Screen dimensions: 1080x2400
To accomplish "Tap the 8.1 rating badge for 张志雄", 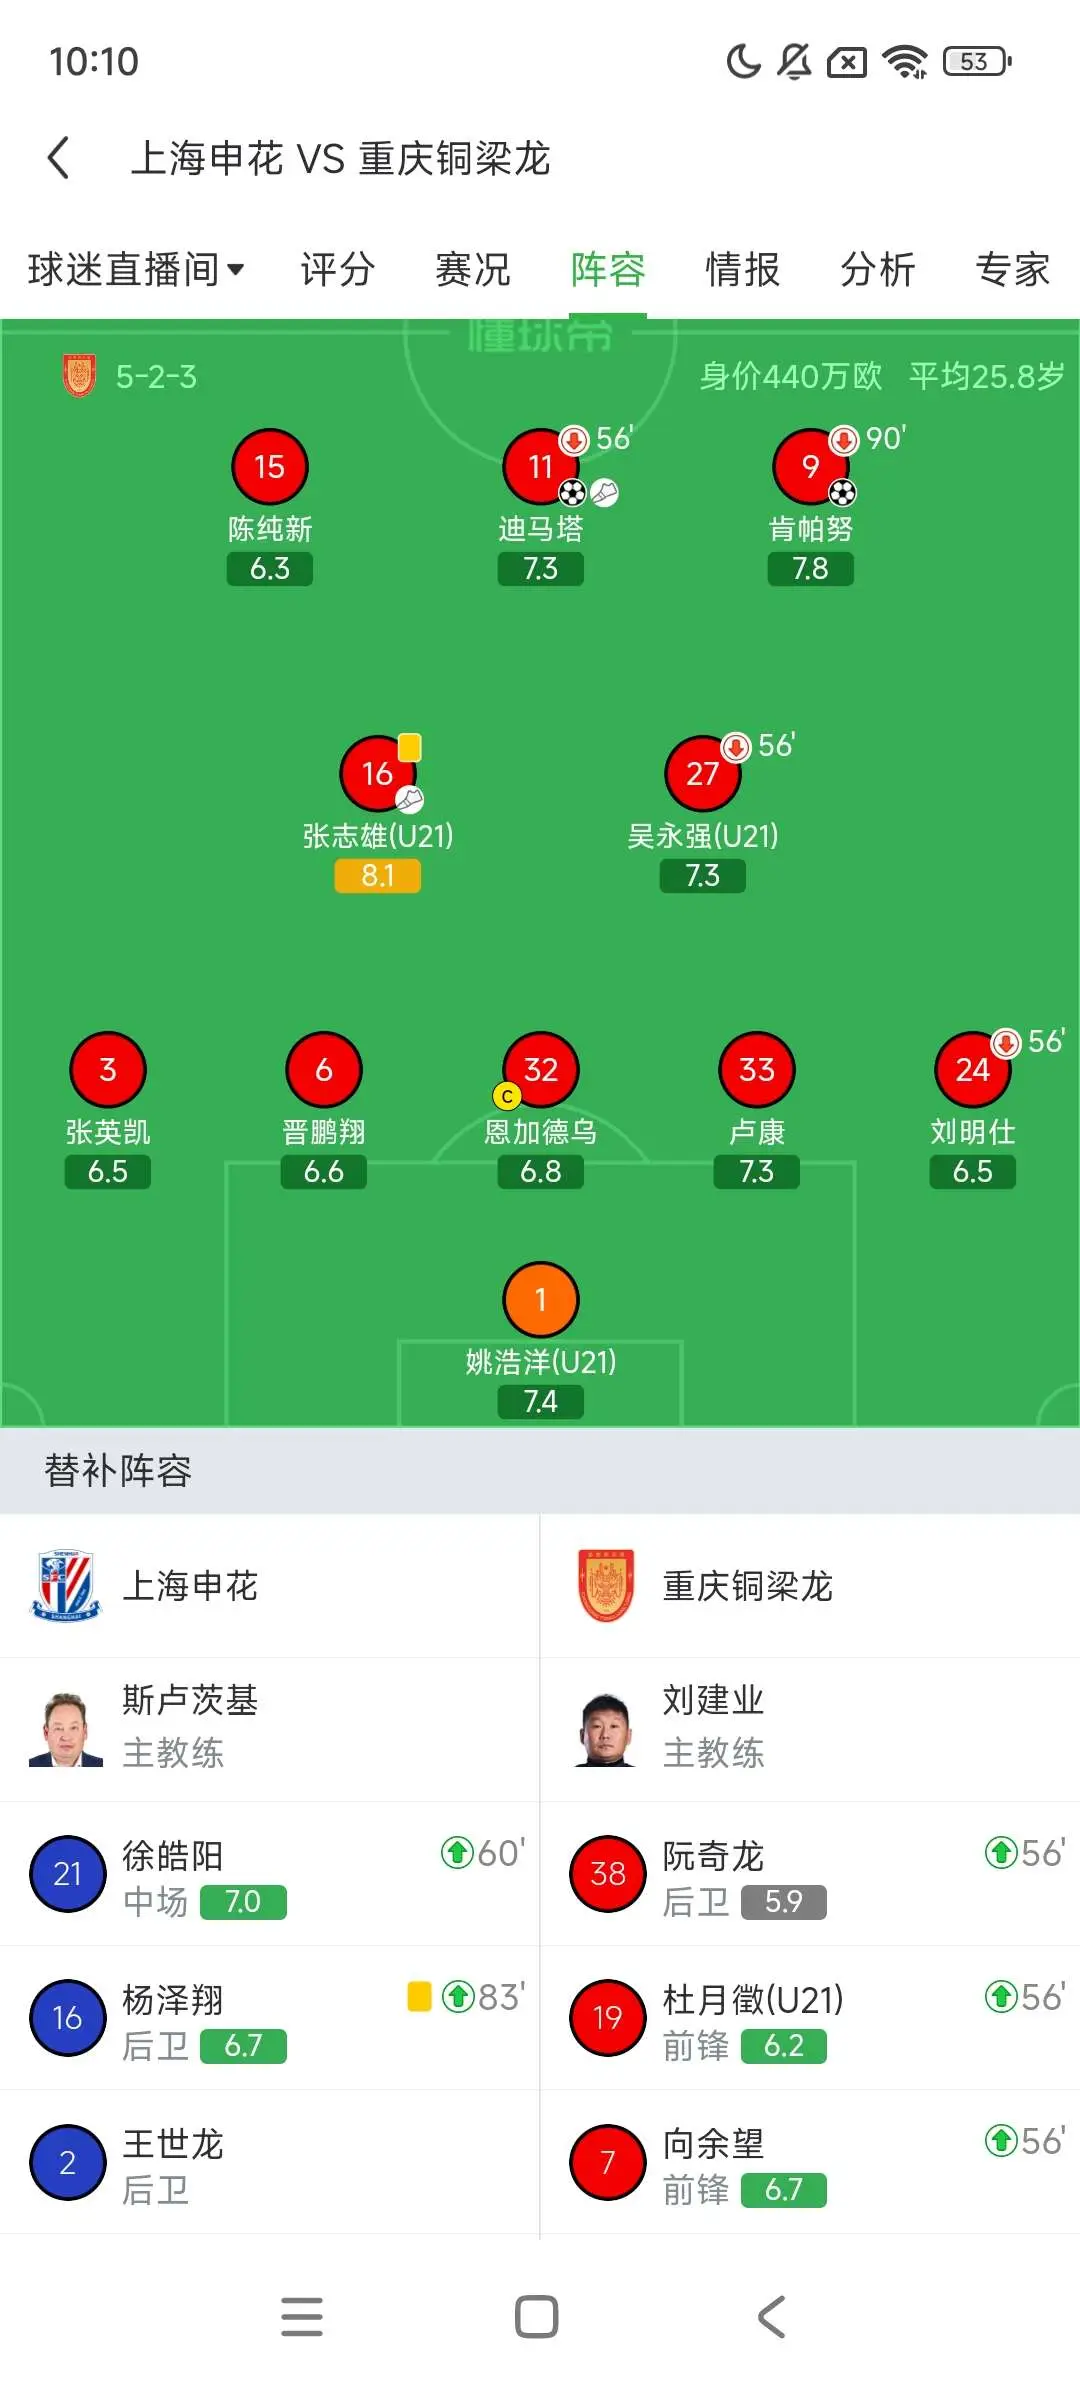I will 378,876.
